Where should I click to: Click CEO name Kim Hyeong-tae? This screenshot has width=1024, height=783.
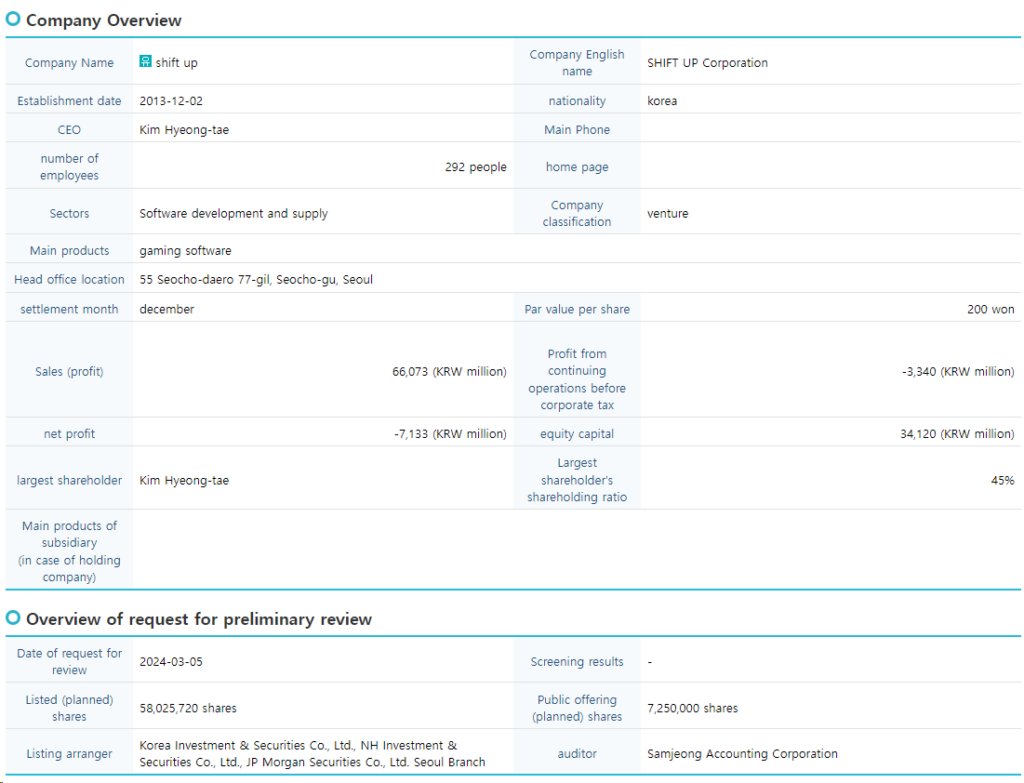coord(181,129)
